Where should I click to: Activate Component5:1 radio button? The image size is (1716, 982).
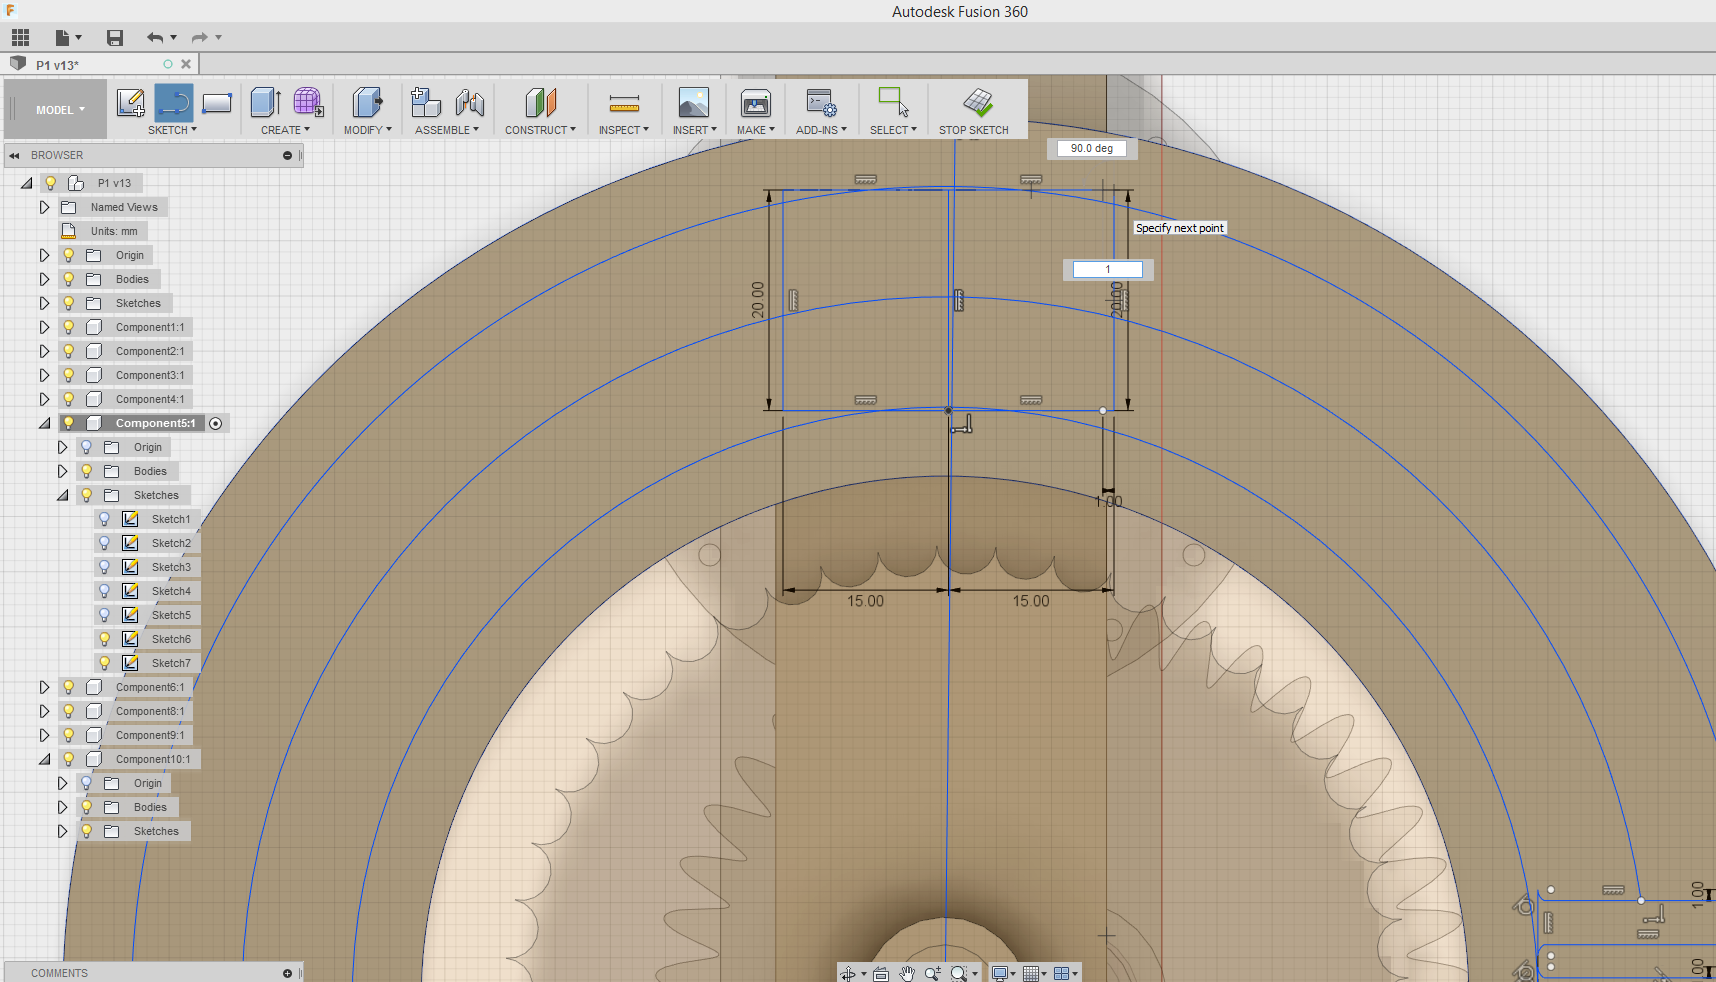pyautogui.click(x=216, y=423)
